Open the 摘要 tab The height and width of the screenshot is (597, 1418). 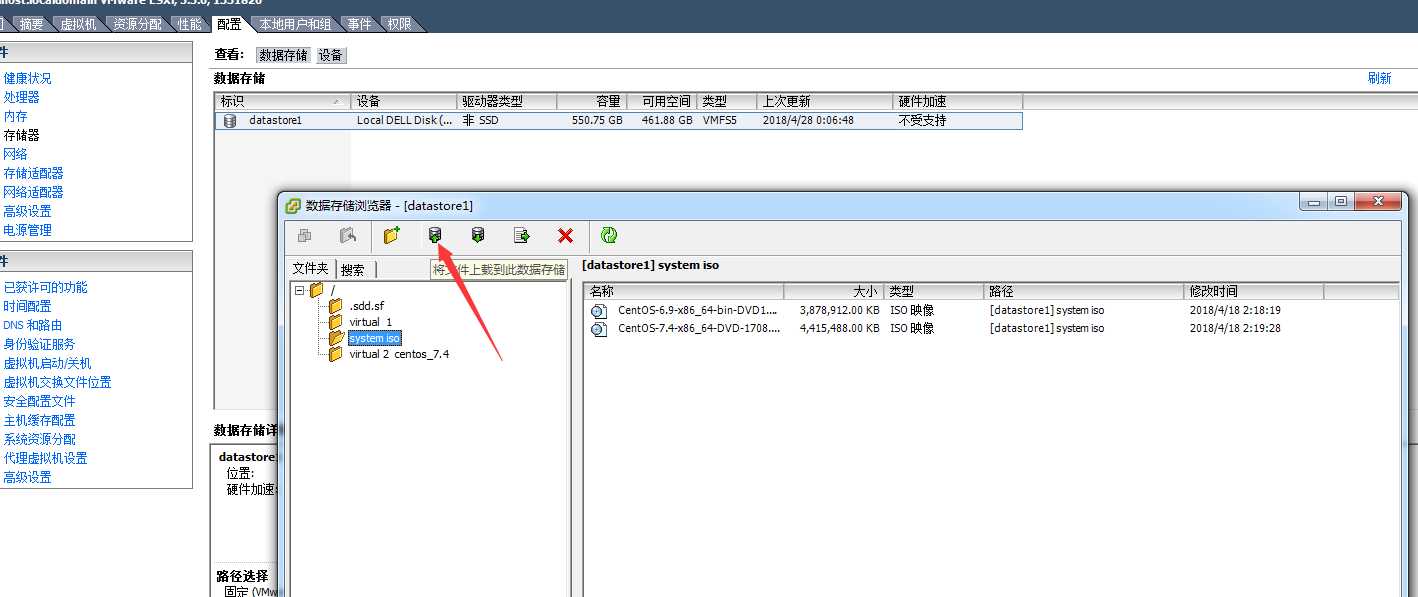tap(31, 24)
